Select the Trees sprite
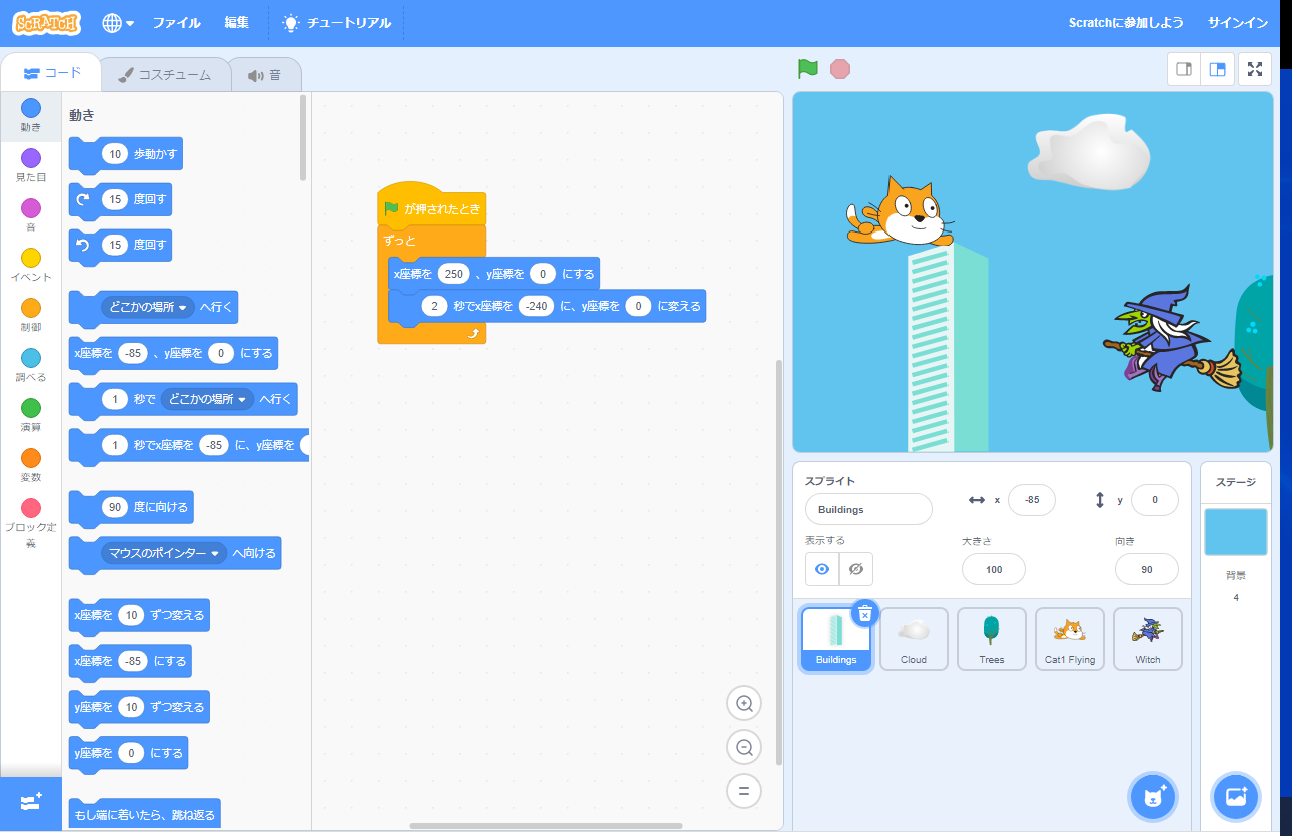 point(992,639)
